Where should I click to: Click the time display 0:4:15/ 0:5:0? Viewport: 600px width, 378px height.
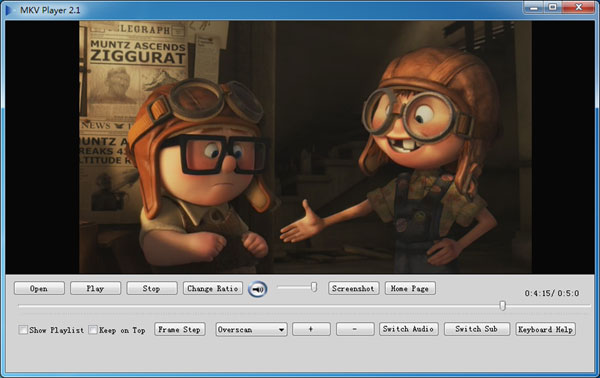point(552,293)
